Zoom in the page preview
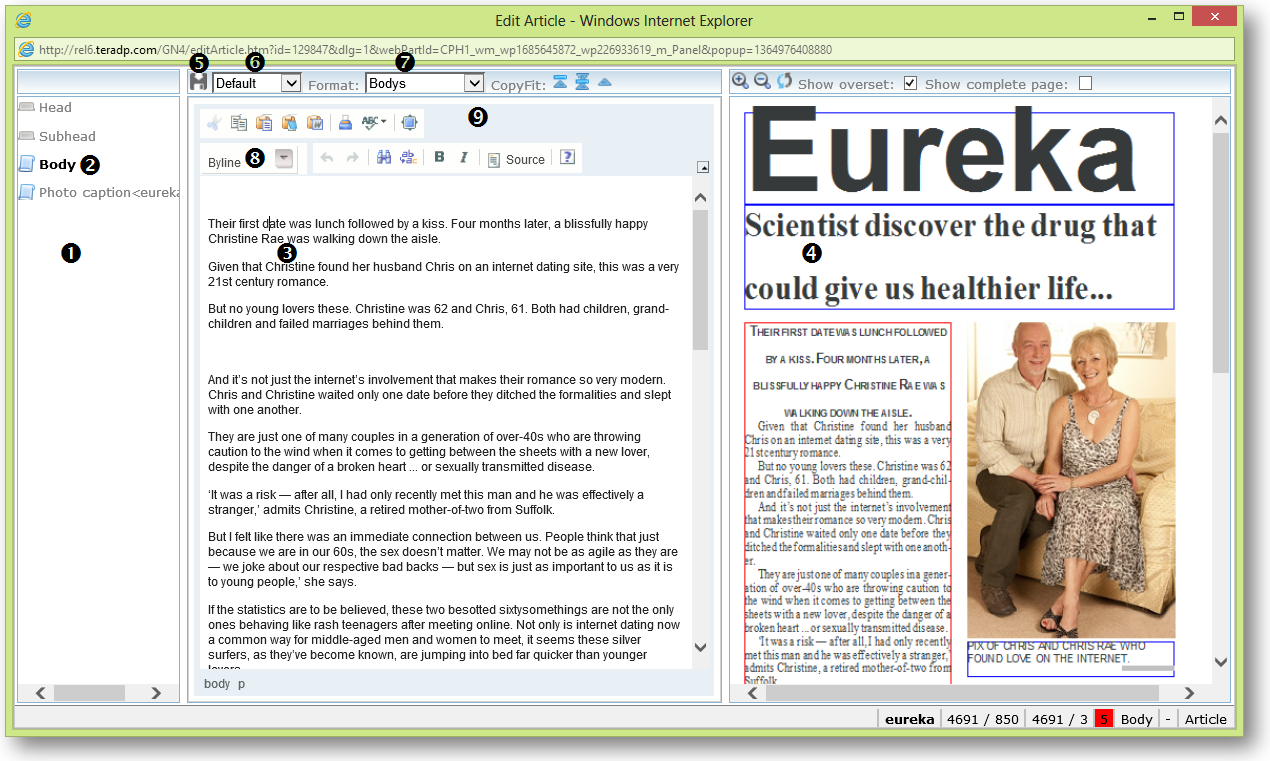Screen dimensions: 1270x761 point(741,82)
